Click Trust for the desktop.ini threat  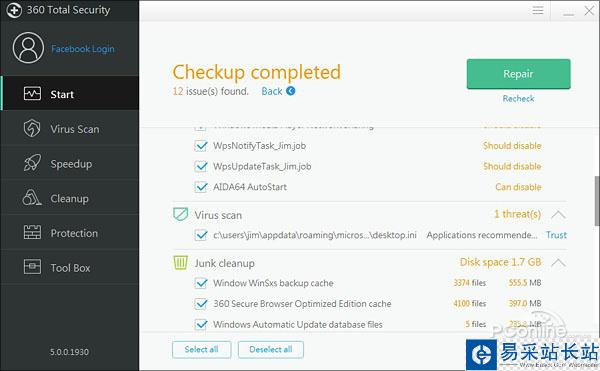coord(556,235)
